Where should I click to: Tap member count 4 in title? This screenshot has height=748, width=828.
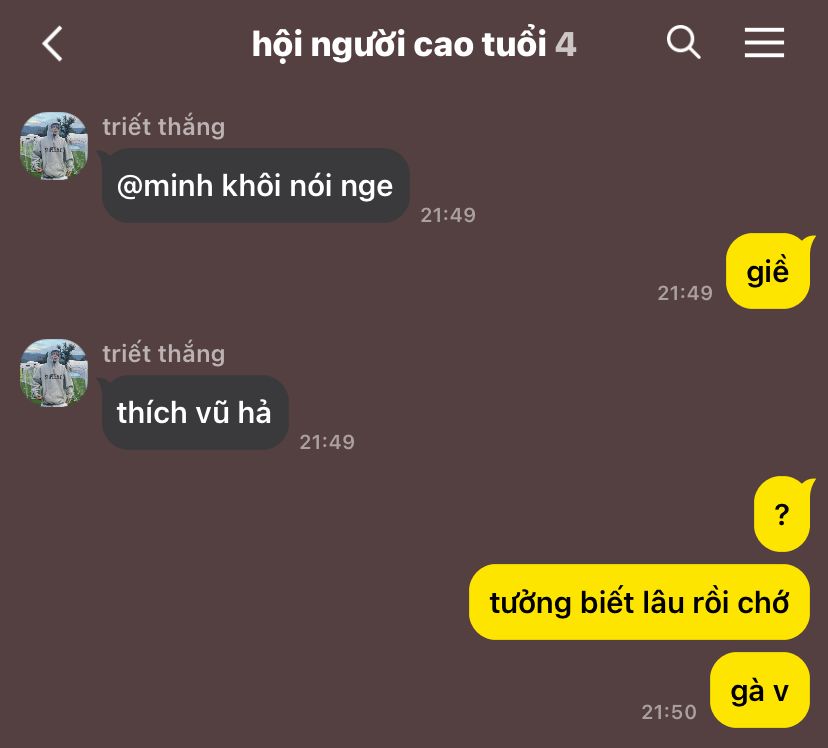pos(565,44)
